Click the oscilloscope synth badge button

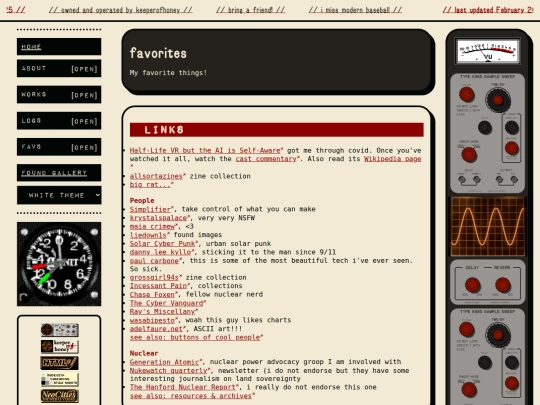[x=60, y=330]
